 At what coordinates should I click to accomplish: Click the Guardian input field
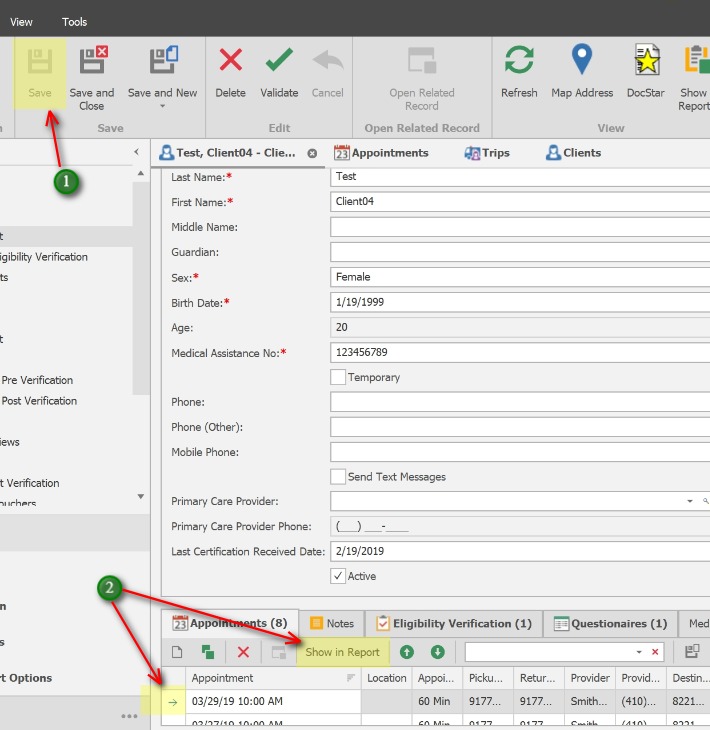[520, 252]
